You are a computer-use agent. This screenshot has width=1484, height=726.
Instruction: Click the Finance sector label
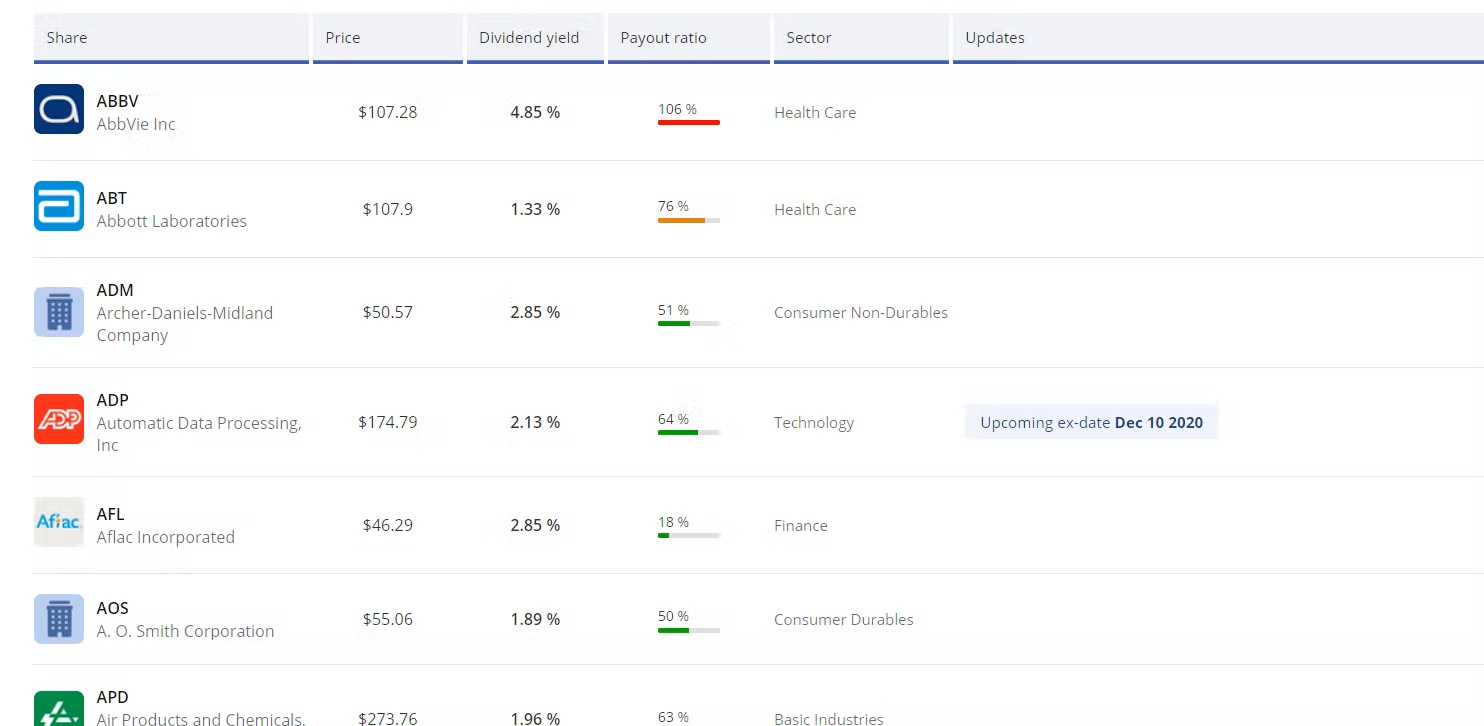(801, 525)
